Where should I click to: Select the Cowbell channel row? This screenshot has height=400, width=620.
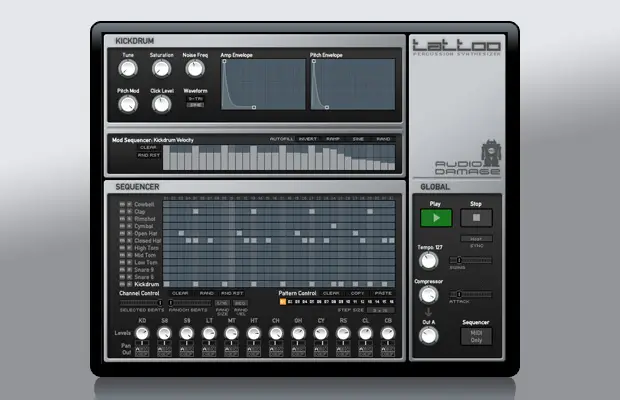(x=144, y=204)
